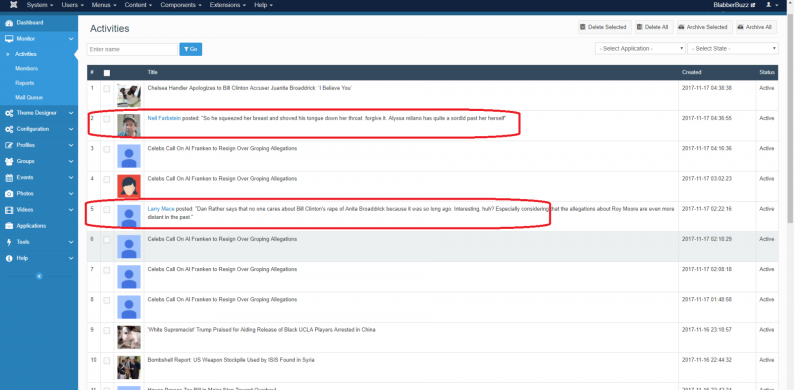The width and height of the screenshot is (800, 390).
Task: Expand the Videos chevron
Action: (x=71, y=210)
